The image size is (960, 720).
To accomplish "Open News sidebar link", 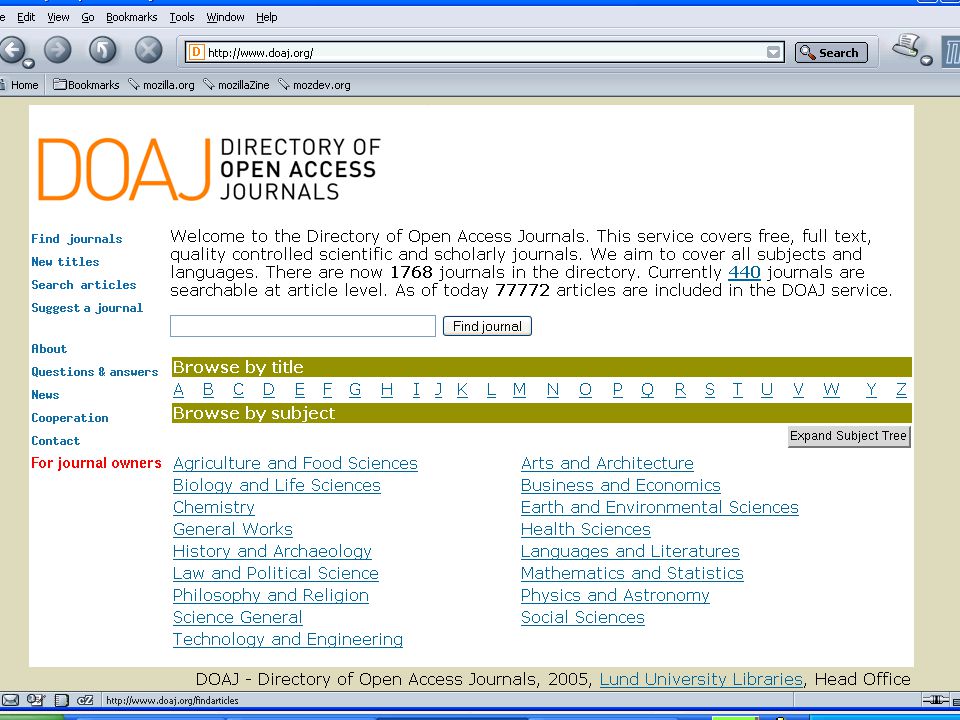I will [x=45, y=395].
